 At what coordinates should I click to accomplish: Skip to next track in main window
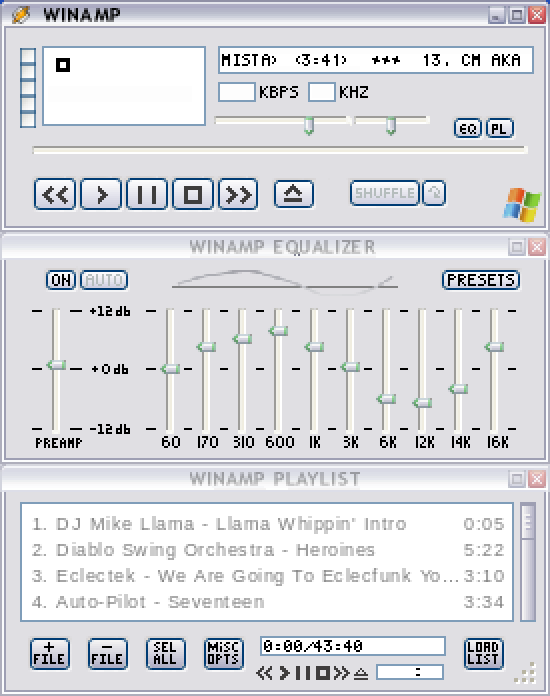[x=238, y=194]
